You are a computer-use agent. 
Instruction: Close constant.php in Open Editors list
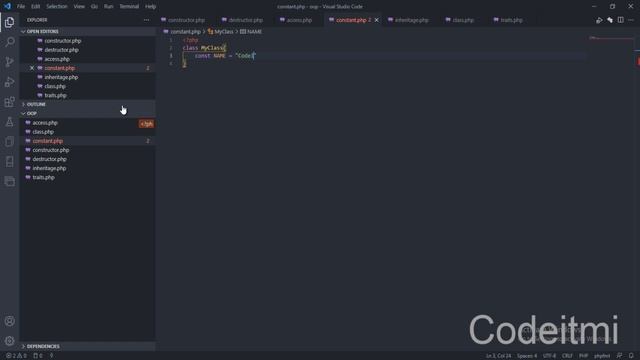click(x=32, y=68)
